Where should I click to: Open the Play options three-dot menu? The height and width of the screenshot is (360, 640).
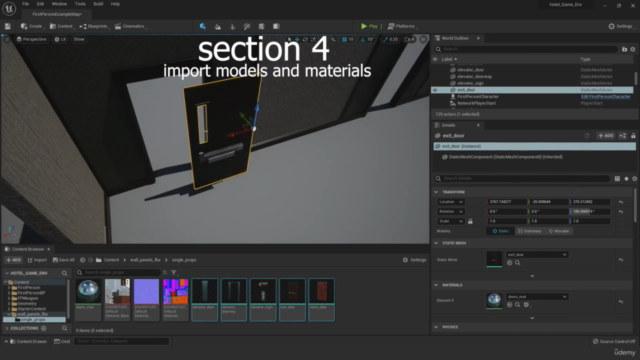tap(381, 26)
